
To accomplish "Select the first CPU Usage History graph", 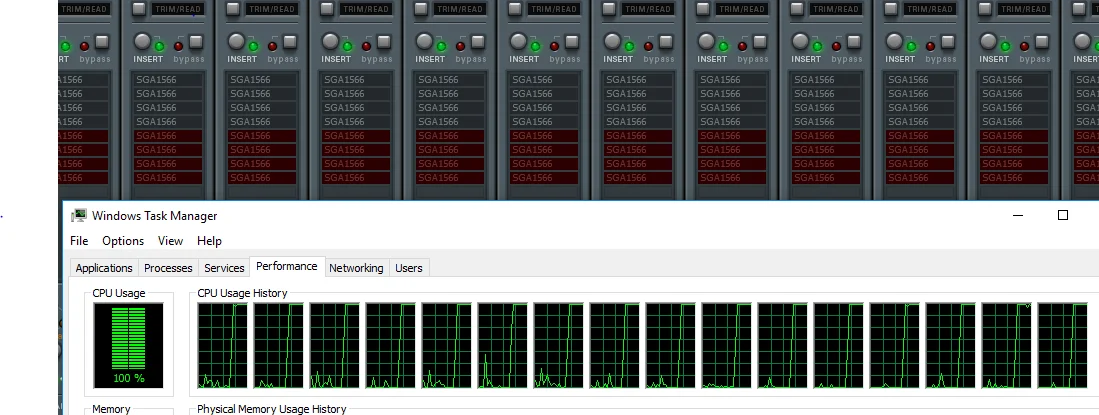I will click(222, 346).
